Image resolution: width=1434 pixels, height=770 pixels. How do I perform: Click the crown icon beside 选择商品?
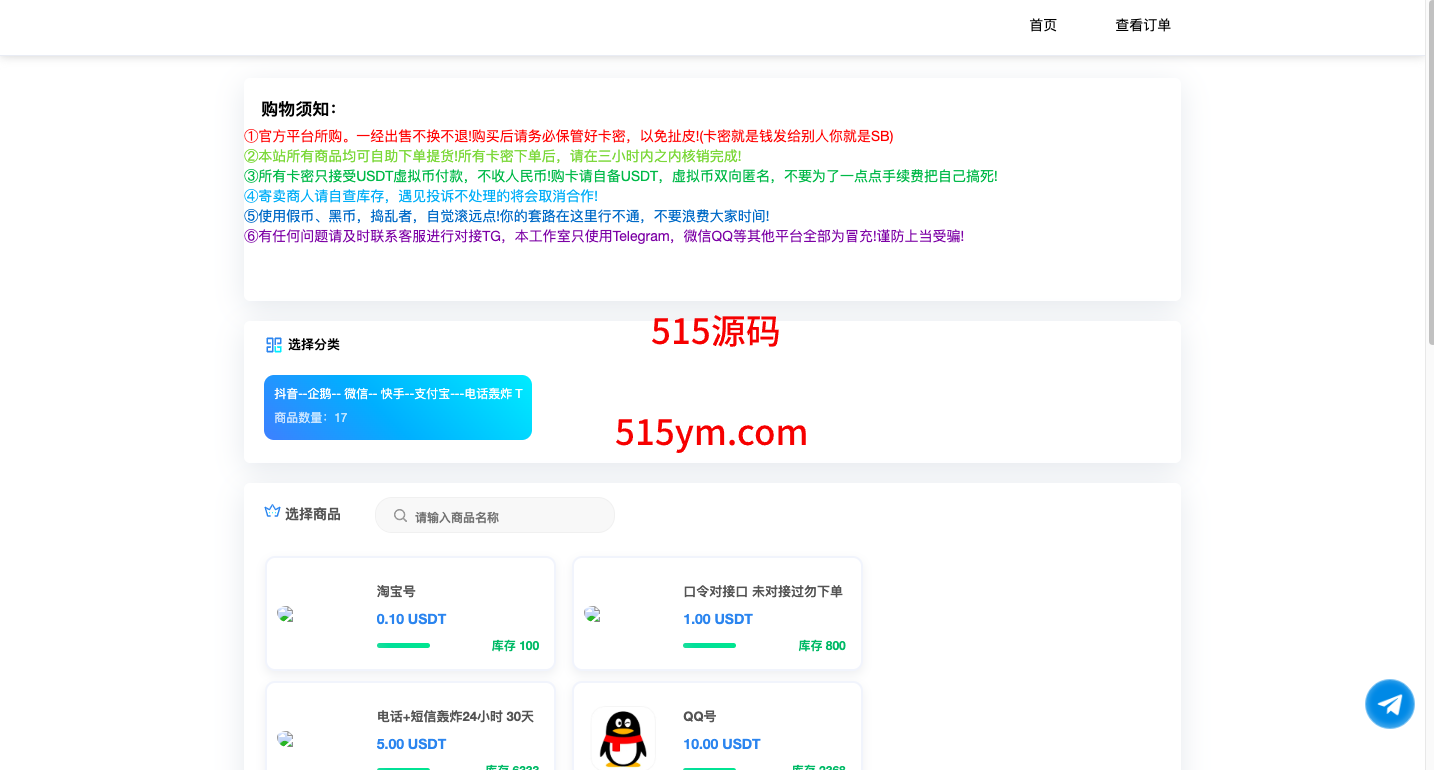point(272,512)
